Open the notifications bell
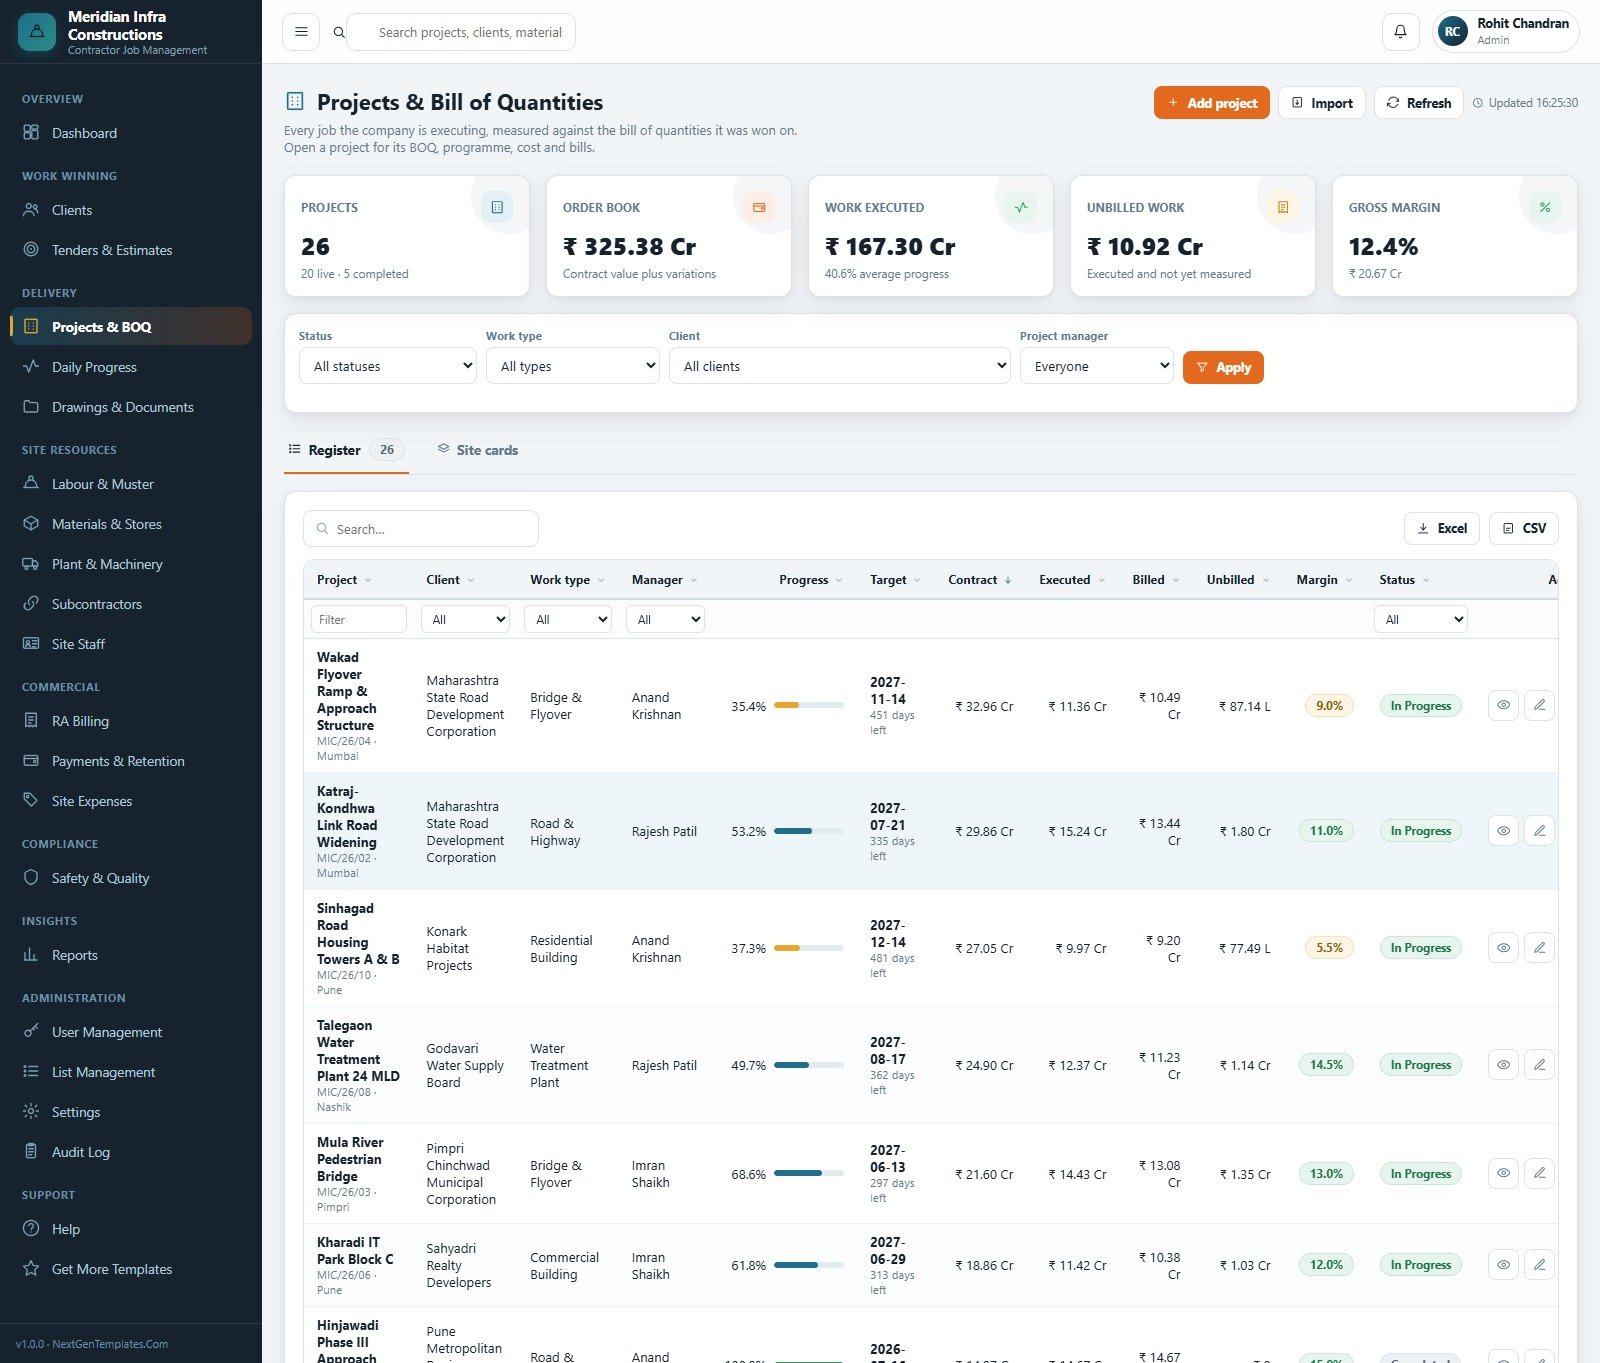 (1400, 32)
